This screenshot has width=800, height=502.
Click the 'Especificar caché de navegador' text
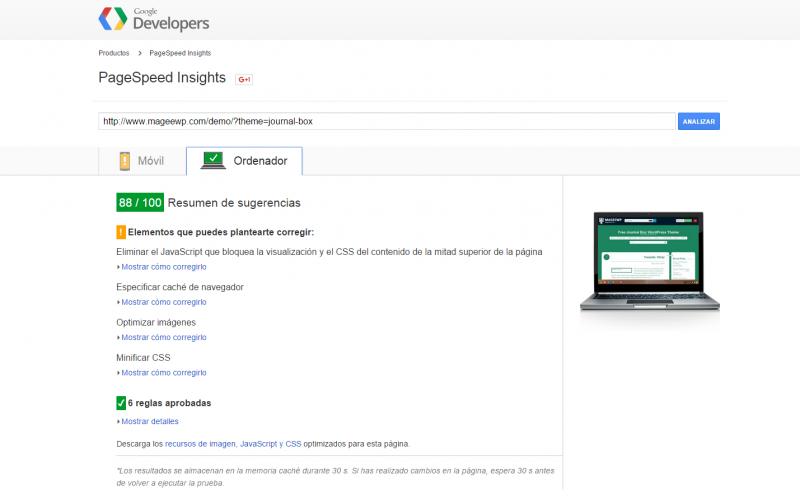point(180,287)
